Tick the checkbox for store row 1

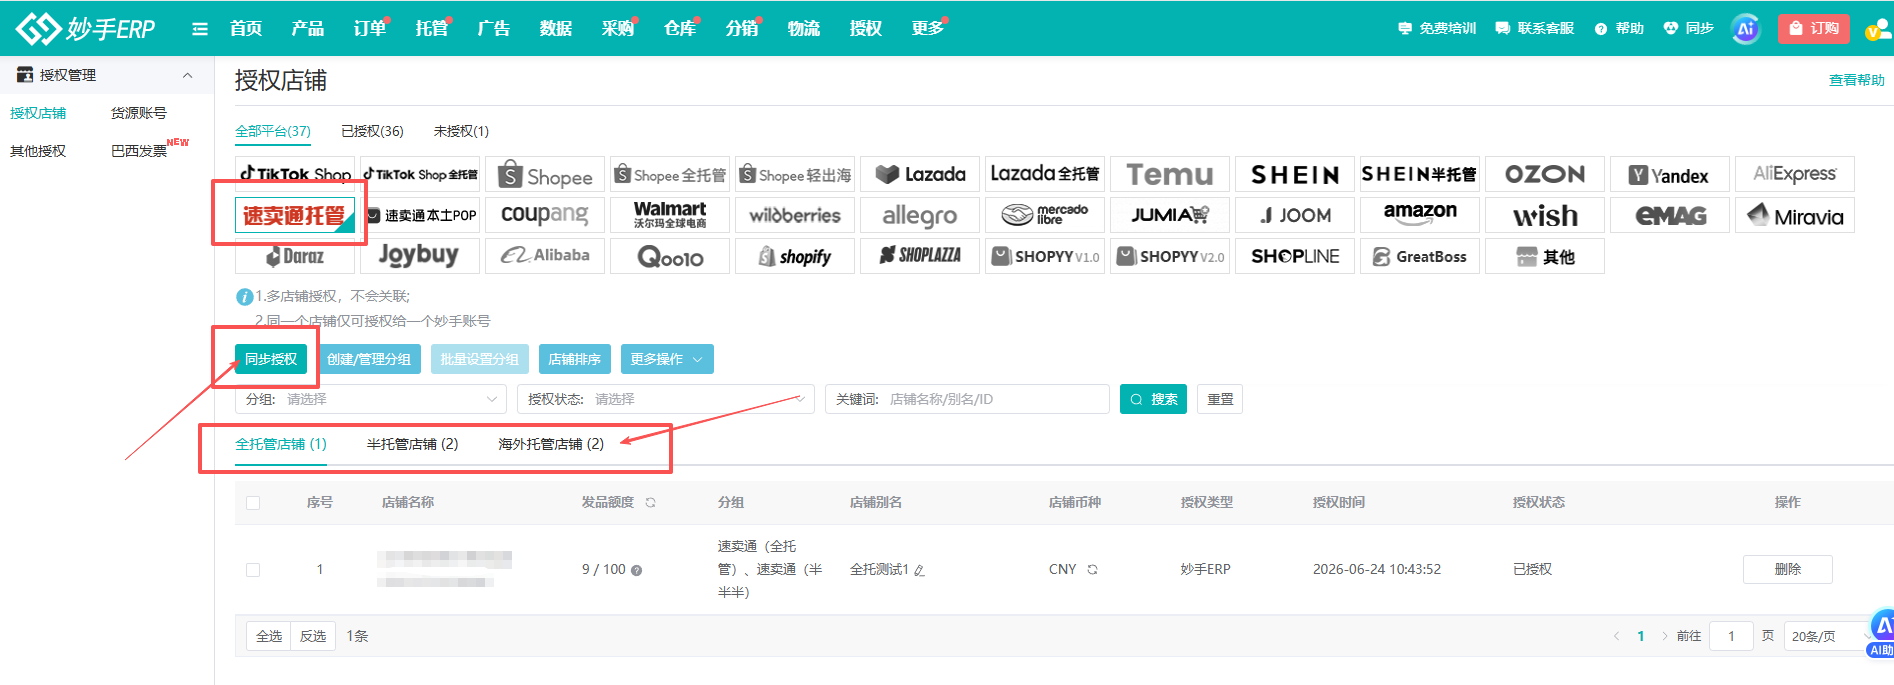pos(253,570)
